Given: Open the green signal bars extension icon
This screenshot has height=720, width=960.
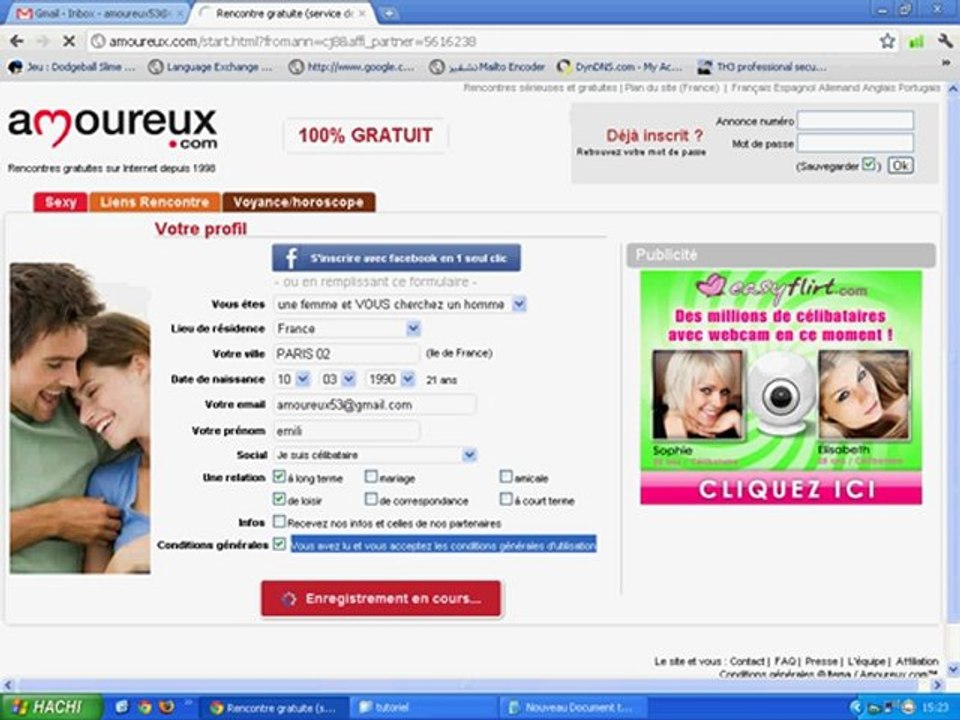Looking at the screenshot, I should tap(916, 41).
